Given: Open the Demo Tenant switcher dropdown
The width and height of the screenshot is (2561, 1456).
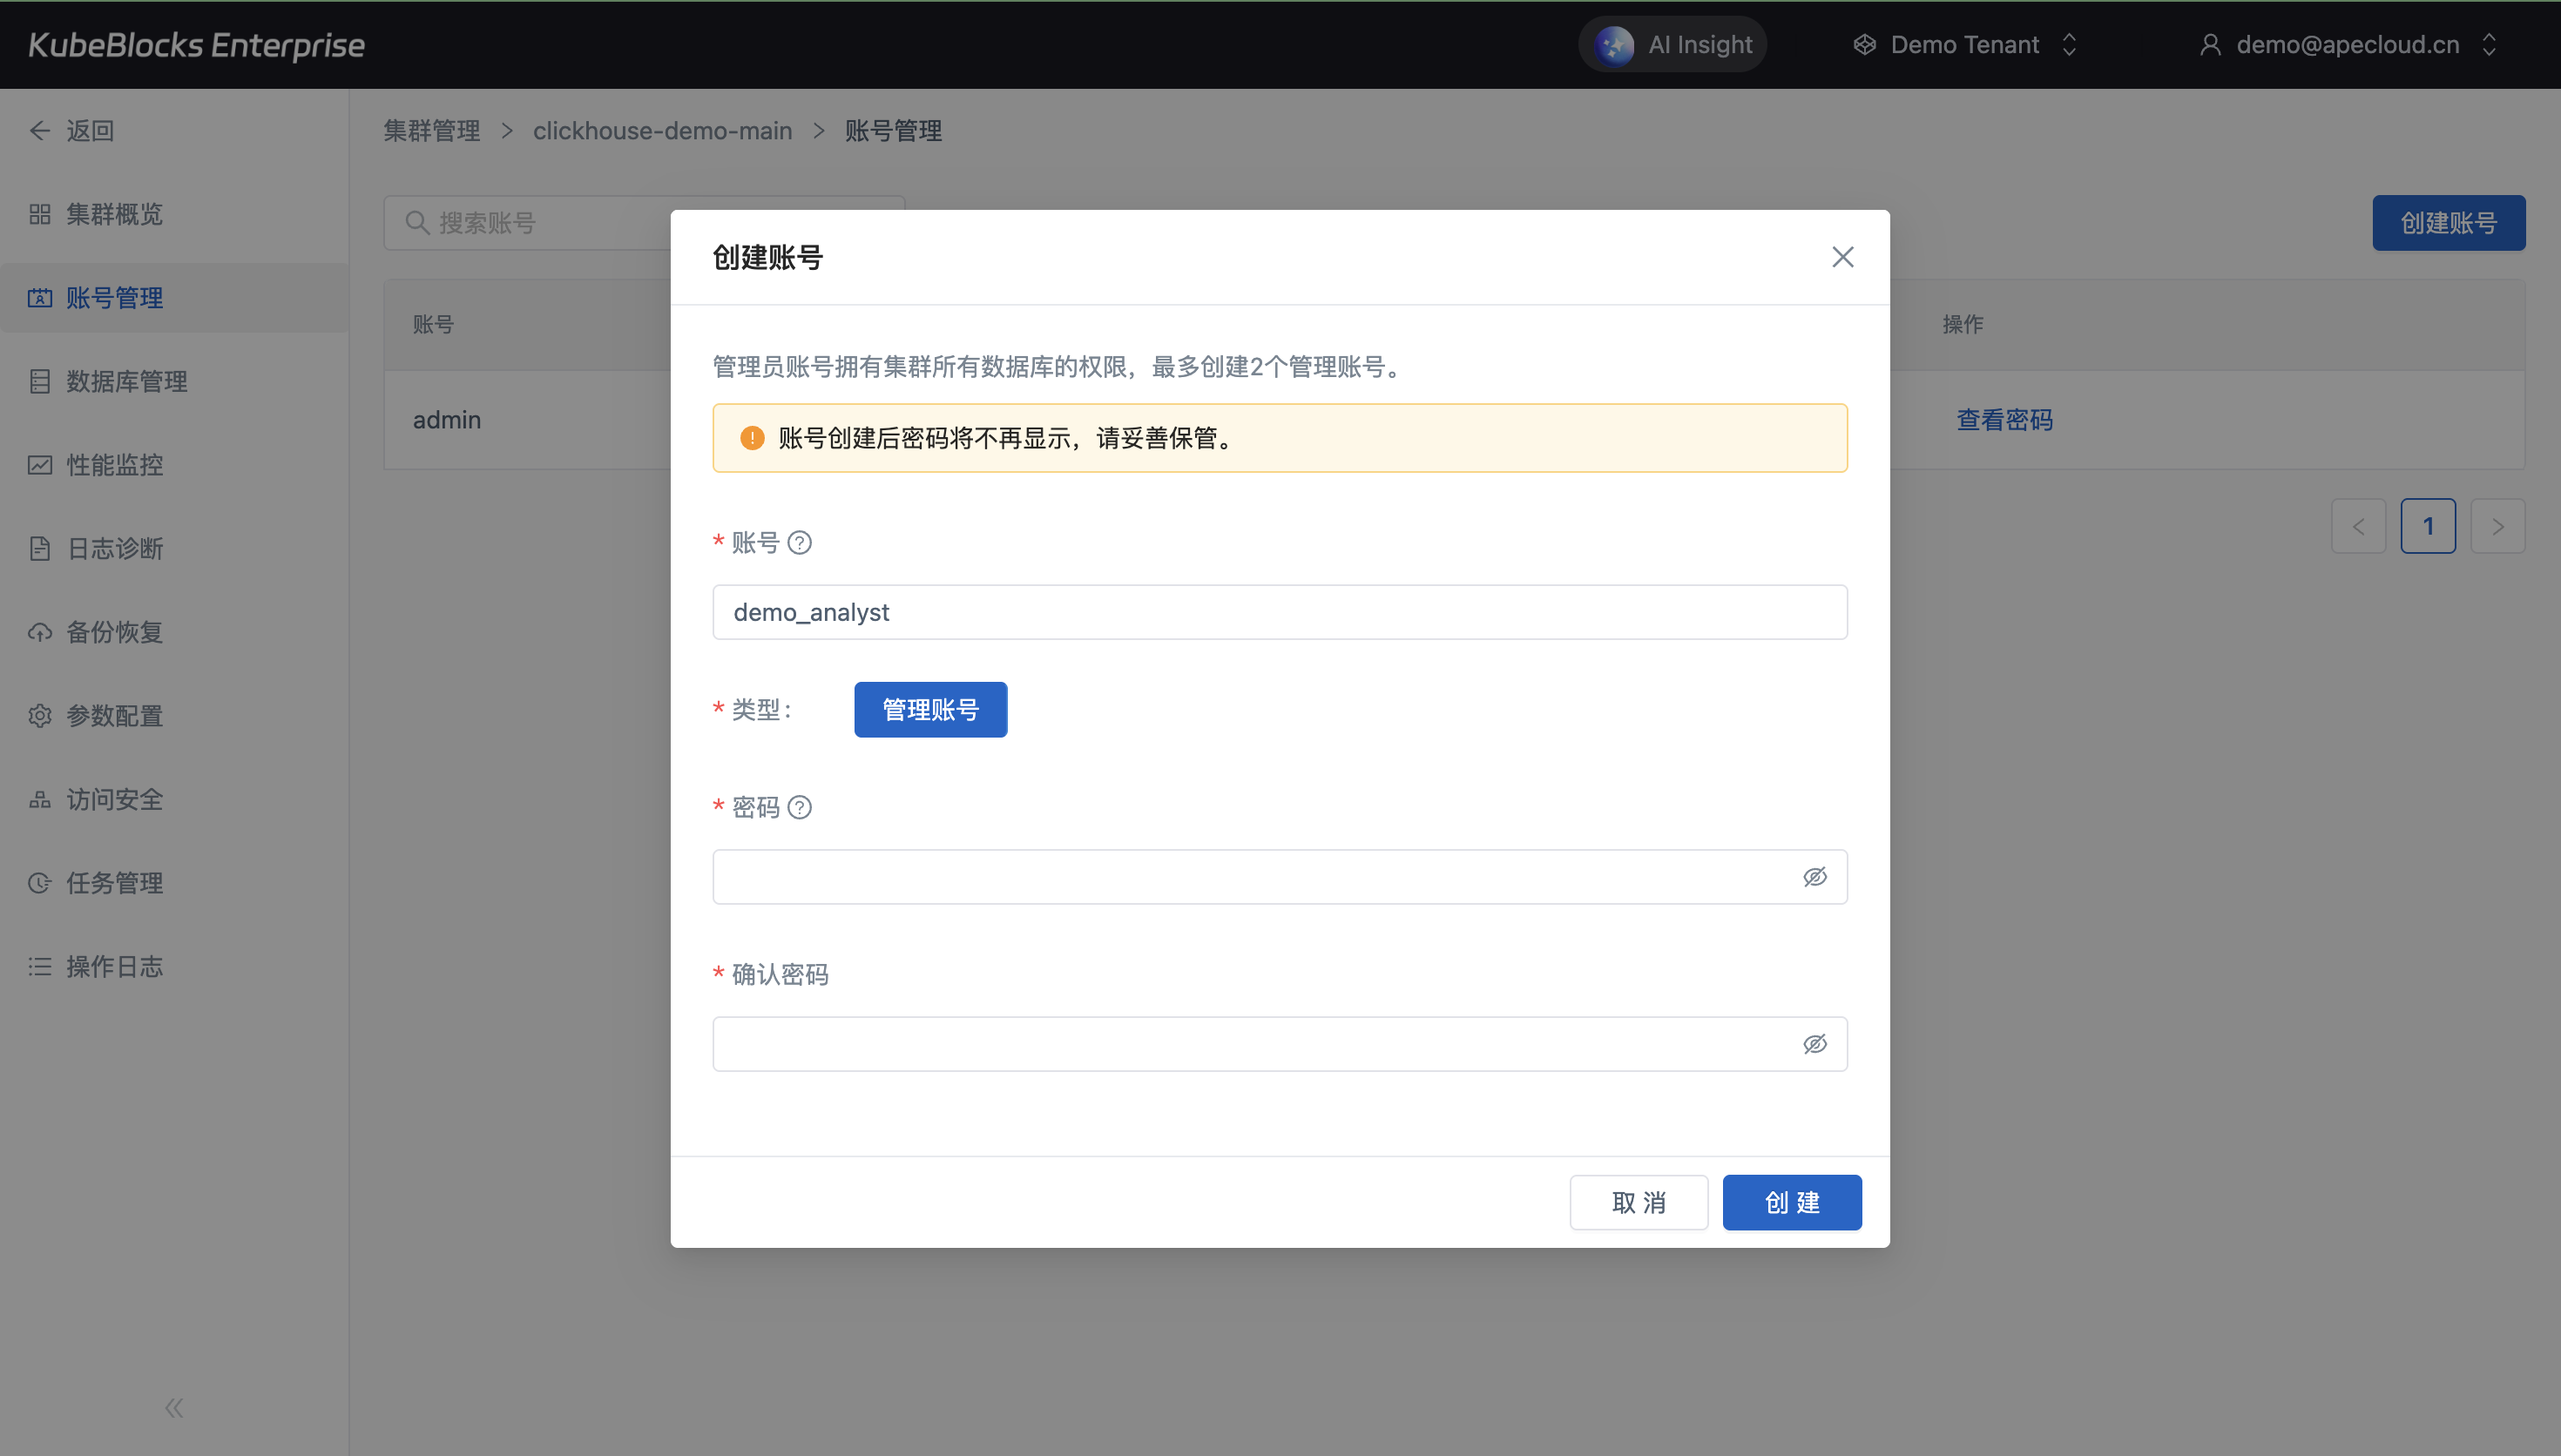Looking at the screenshot, I should tap(1966, 45).
